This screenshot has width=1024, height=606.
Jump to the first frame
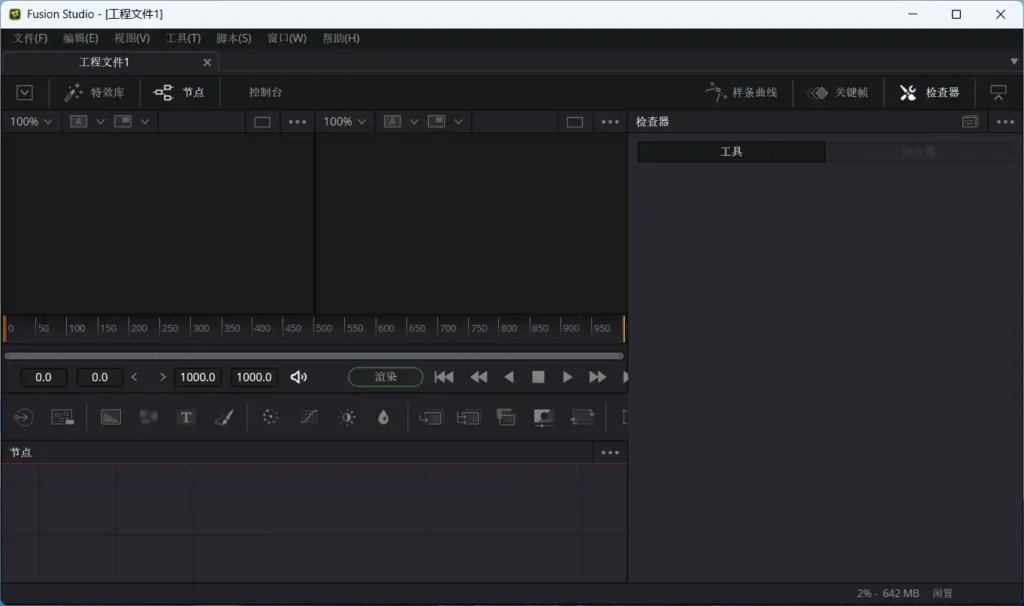tap(444, 377)
